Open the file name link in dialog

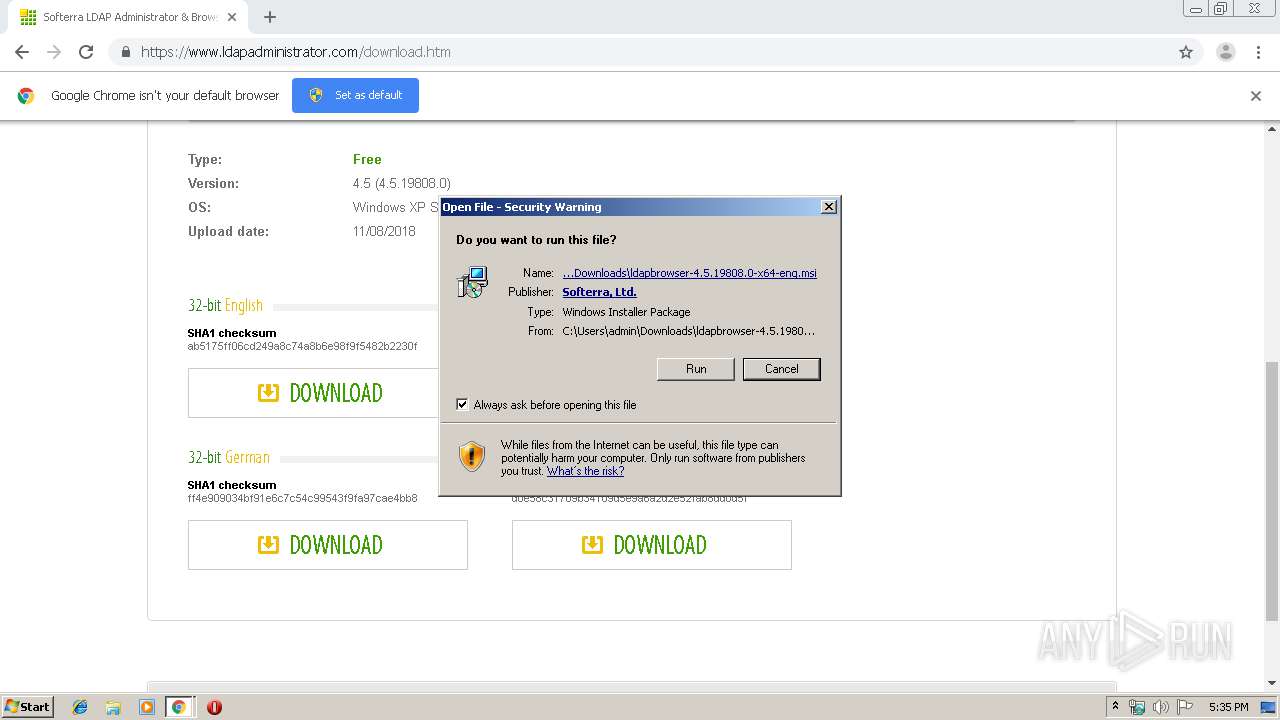pyautogui.click(x=689, y=273)
